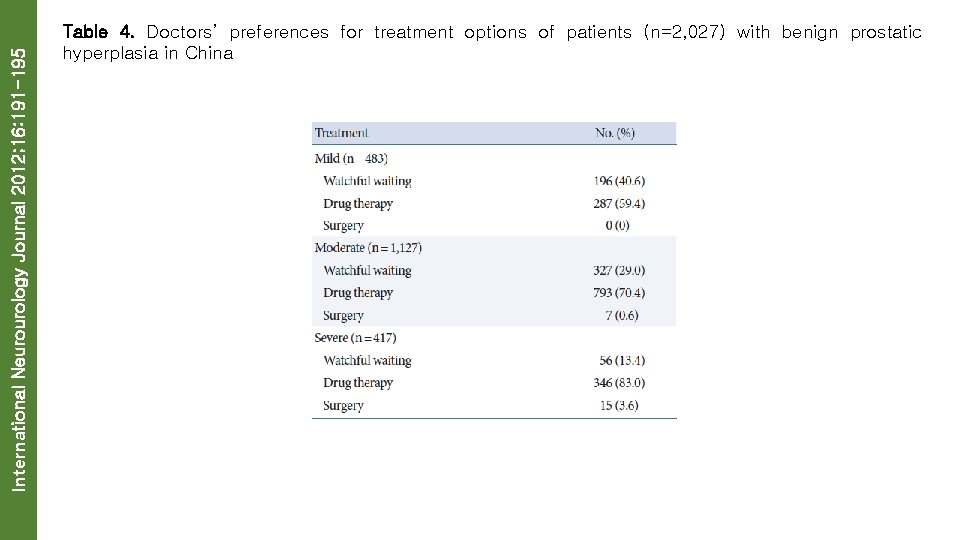Select the Treatment column header

click(x=341, y=133)
